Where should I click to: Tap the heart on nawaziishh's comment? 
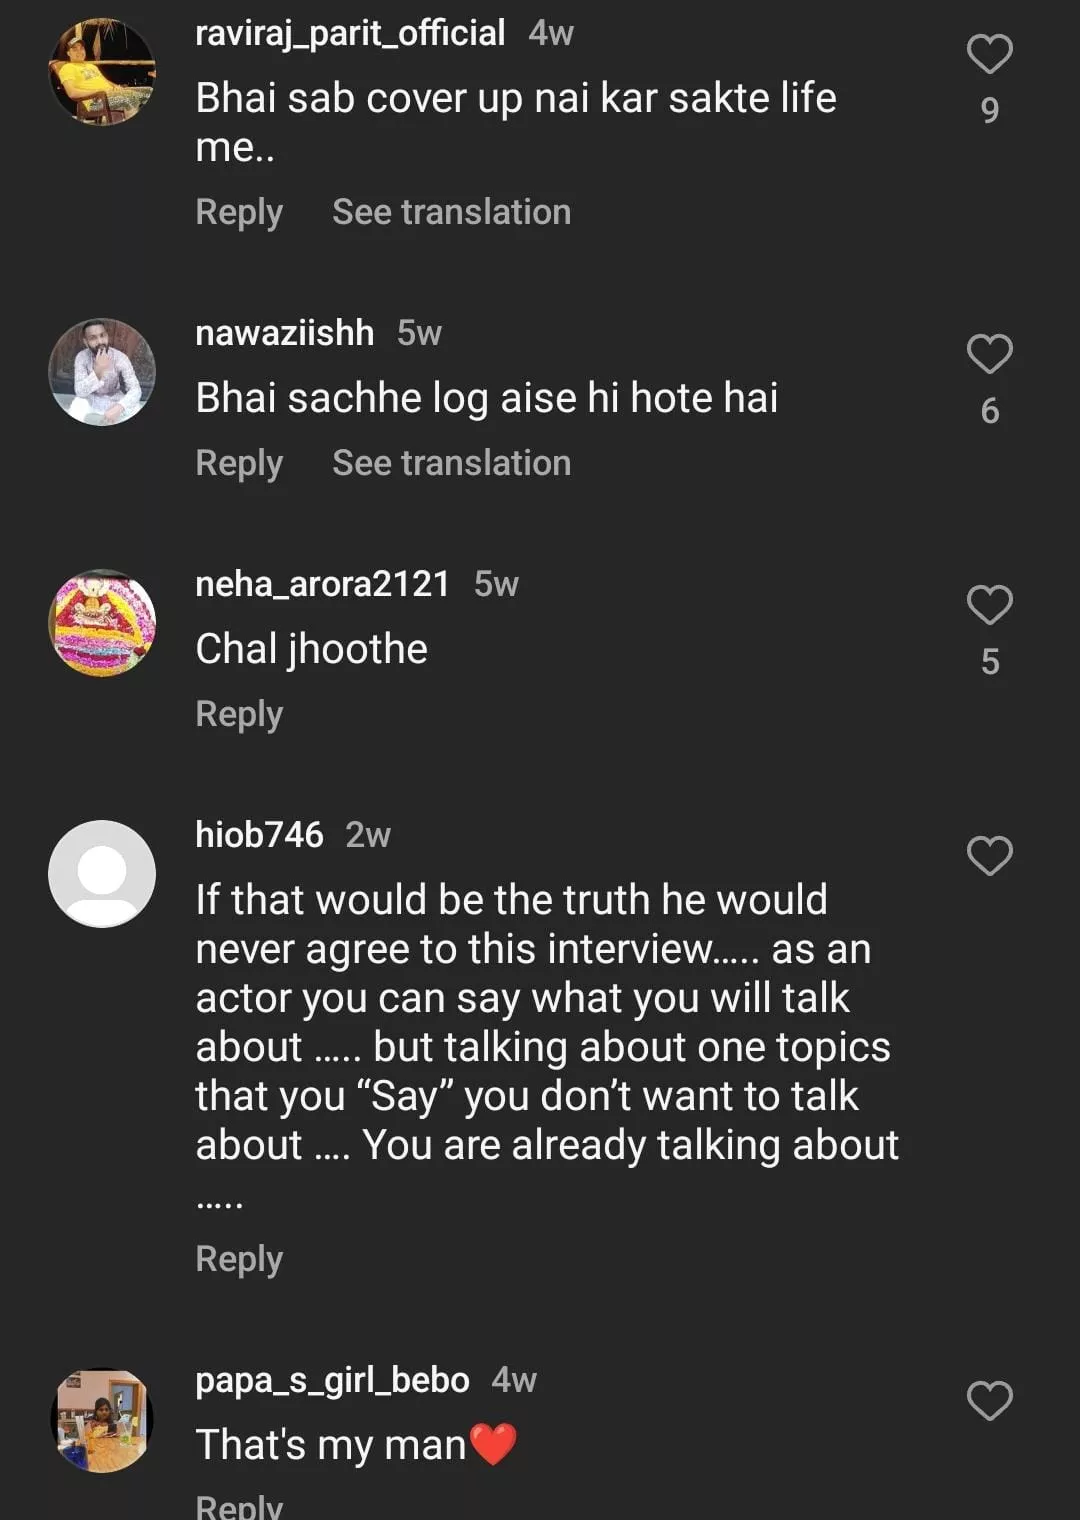point(989,354)
